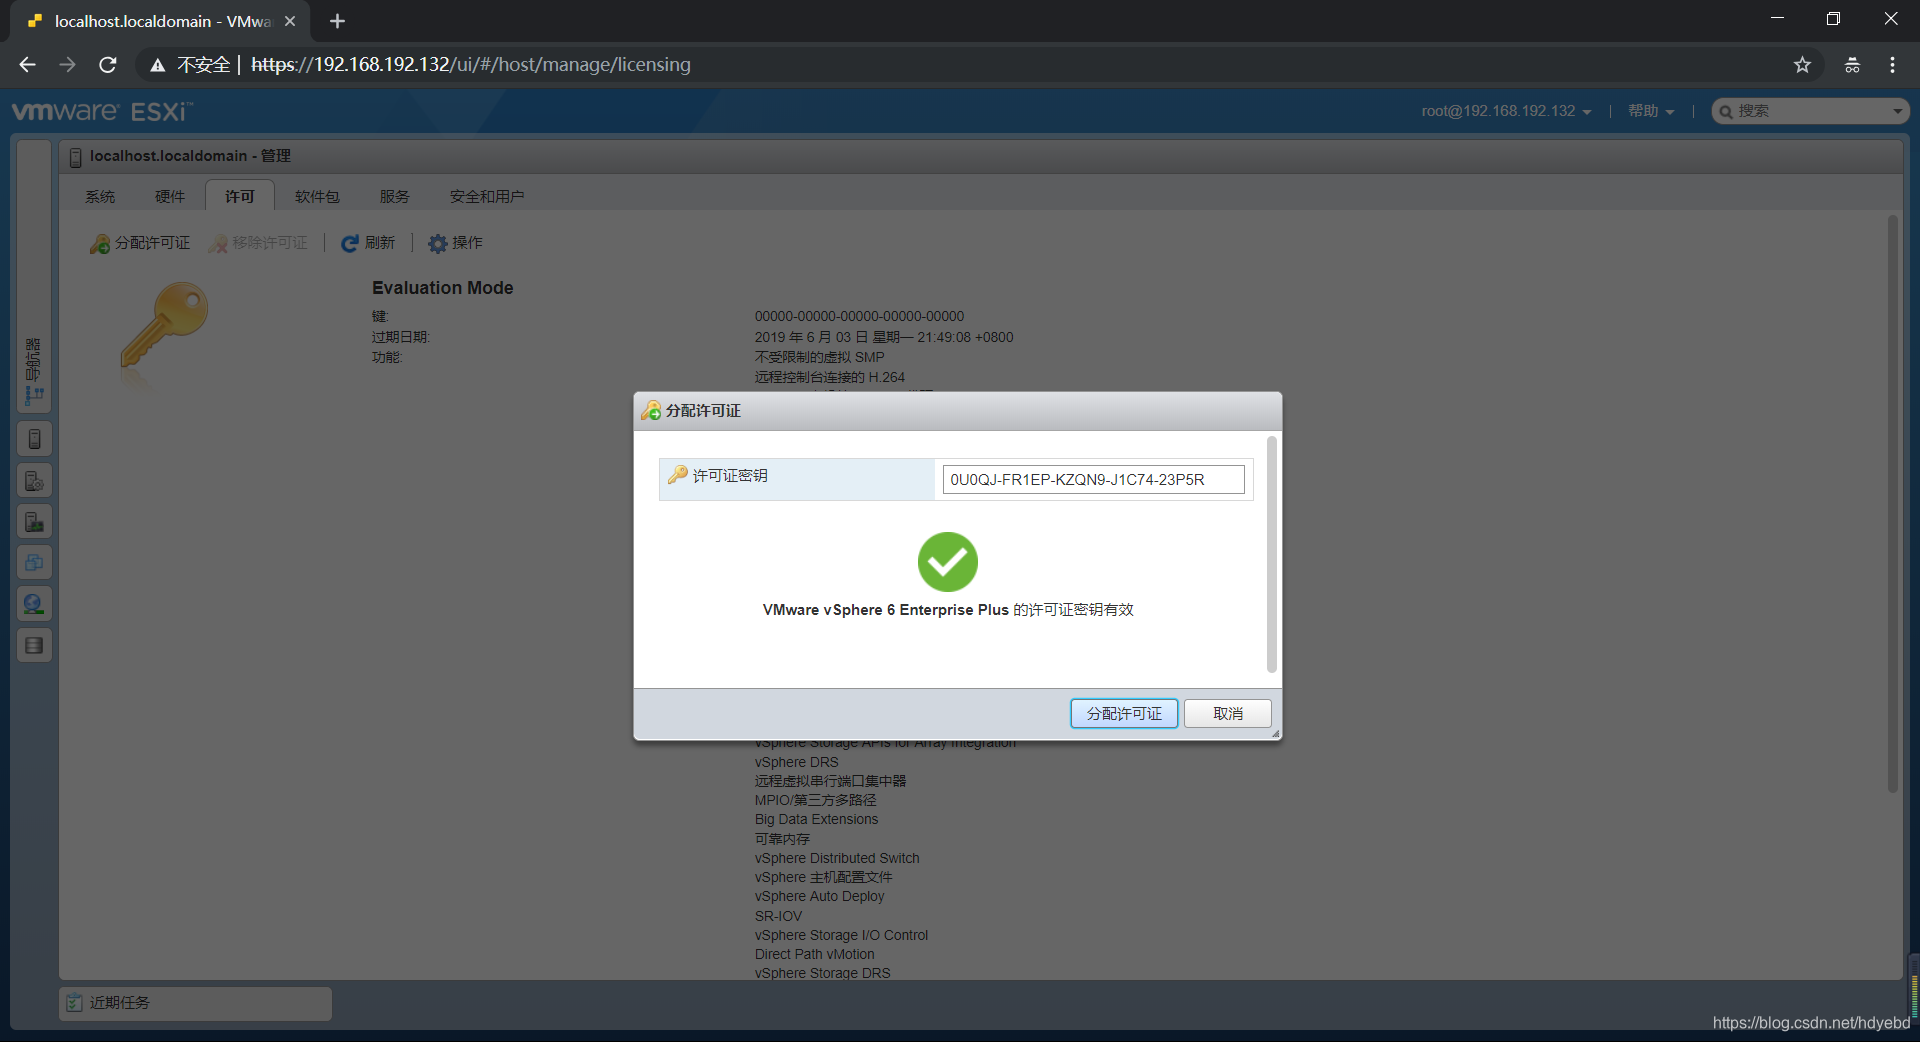The height and width of the screenshot is (1042, 1920).
Task: Click the large gold license key image
Action: point(163,327)
